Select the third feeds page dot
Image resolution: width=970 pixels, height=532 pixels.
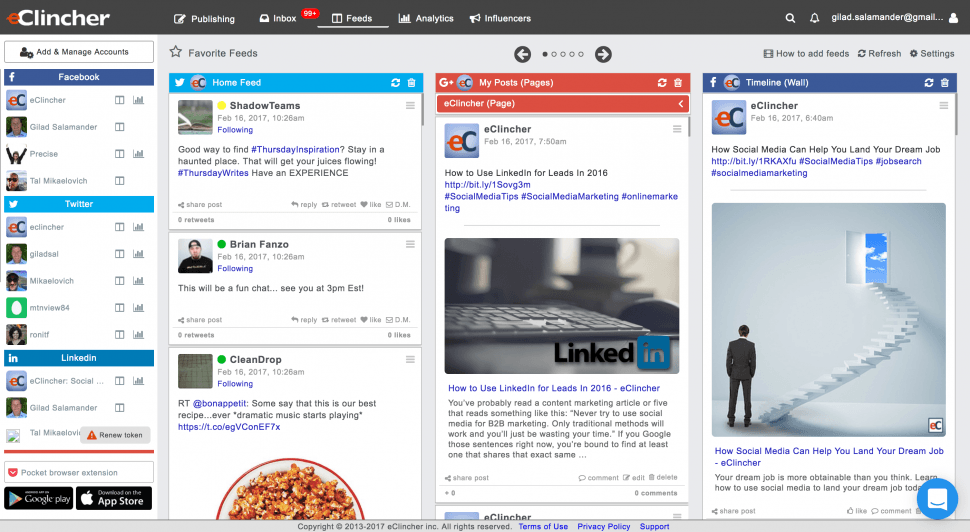pos(563,54)
